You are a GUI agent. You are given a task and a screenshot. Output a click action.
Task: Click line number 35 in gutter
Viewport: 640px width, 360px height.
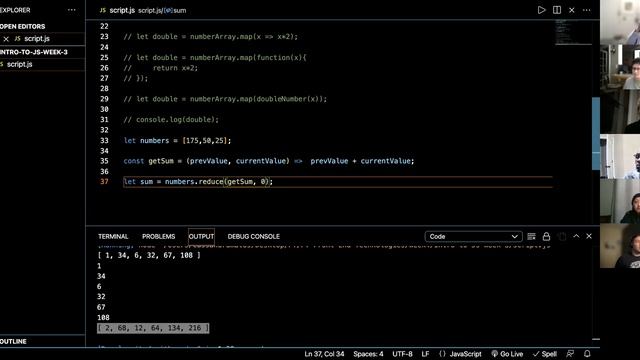point(104,161)
